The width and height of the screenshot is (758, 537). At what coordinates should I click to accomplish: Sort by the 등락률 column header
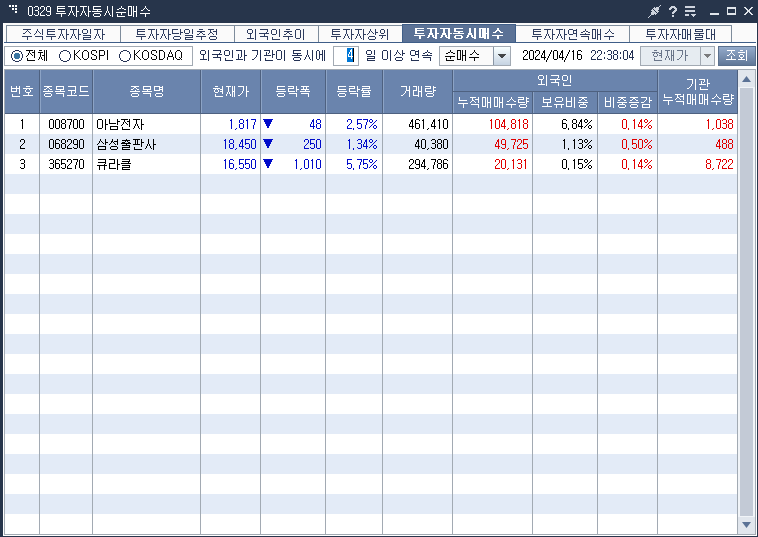(x=354, y=92)
